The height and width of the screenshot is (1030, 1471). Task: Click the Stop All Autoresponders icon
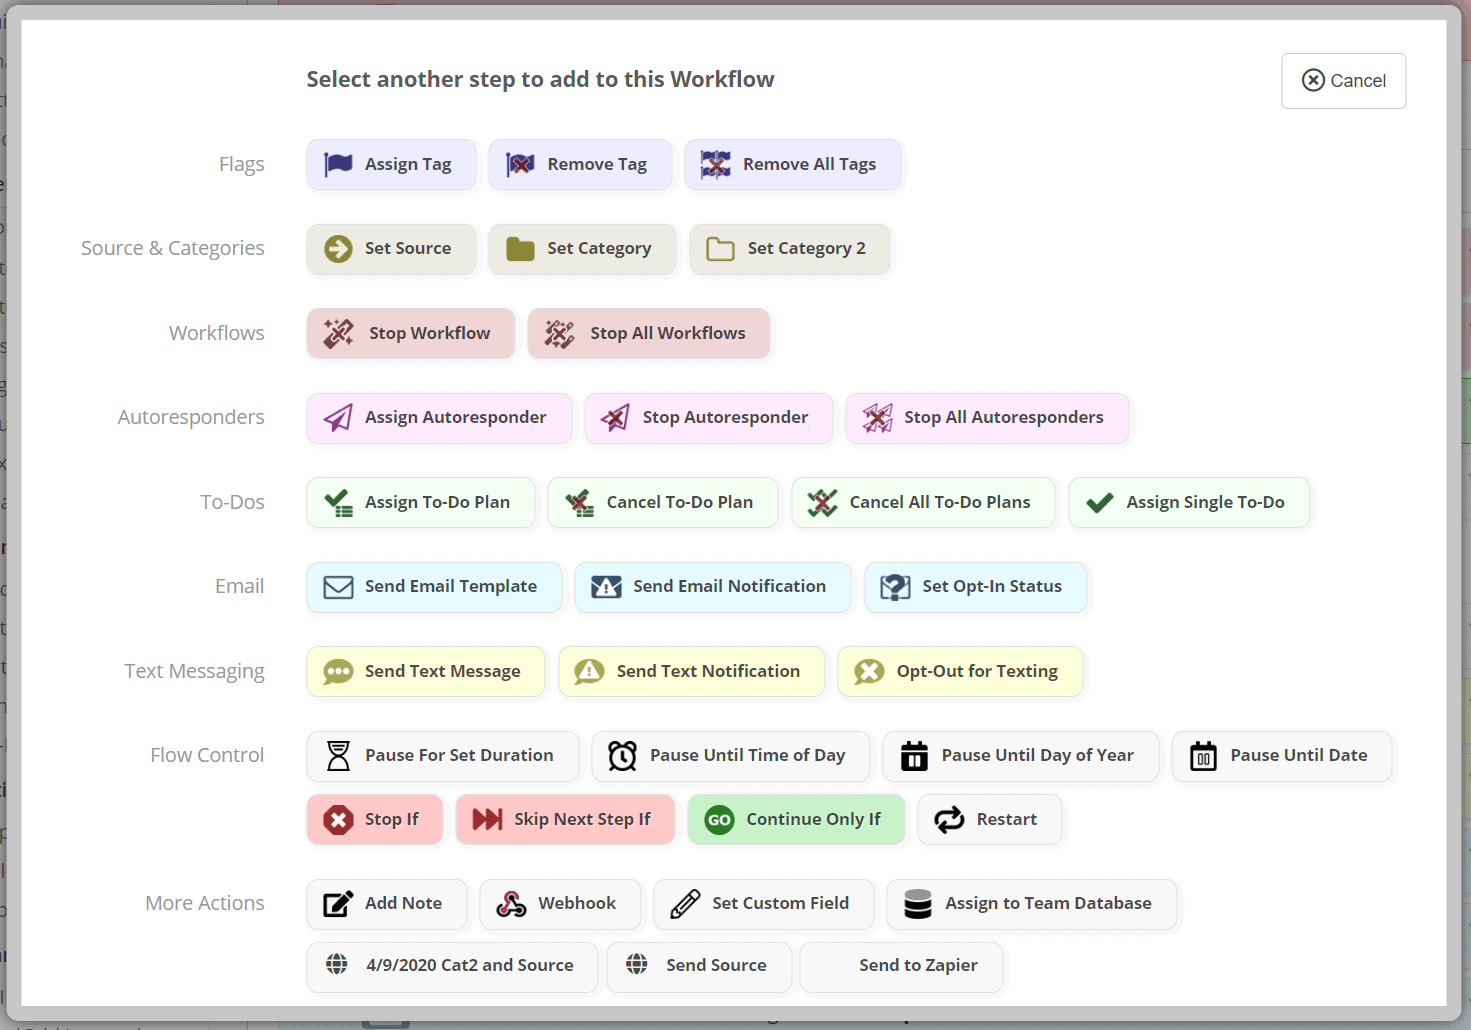click(877, 417)
